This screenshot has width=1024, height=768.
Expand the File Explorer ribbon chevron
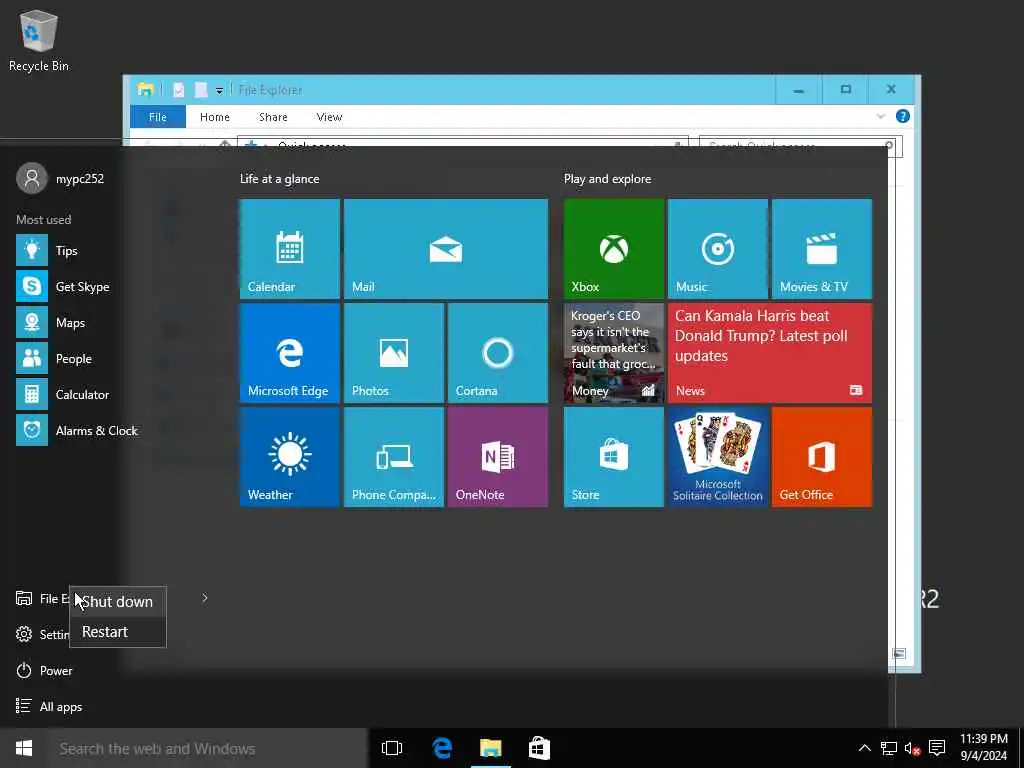880,116
